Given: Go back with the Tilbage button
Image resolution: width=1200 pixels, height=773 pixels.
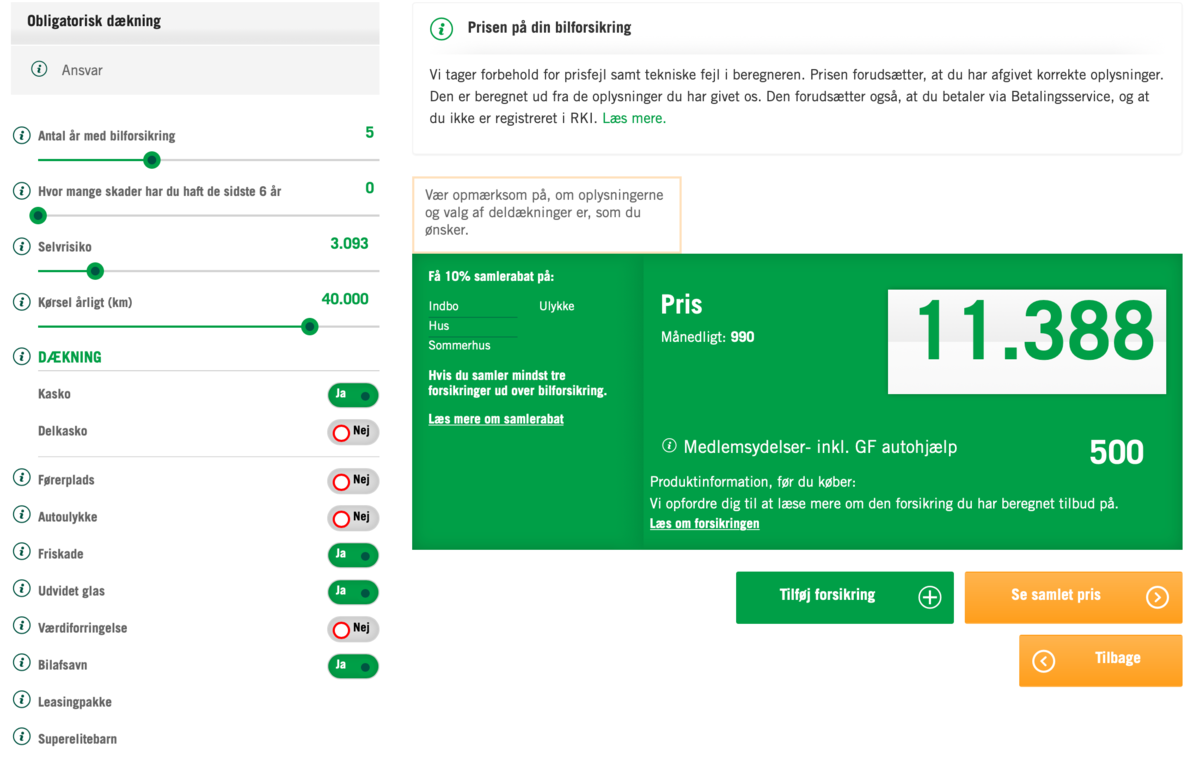Looking at the screenshot, I should [x=1100, y=660].
